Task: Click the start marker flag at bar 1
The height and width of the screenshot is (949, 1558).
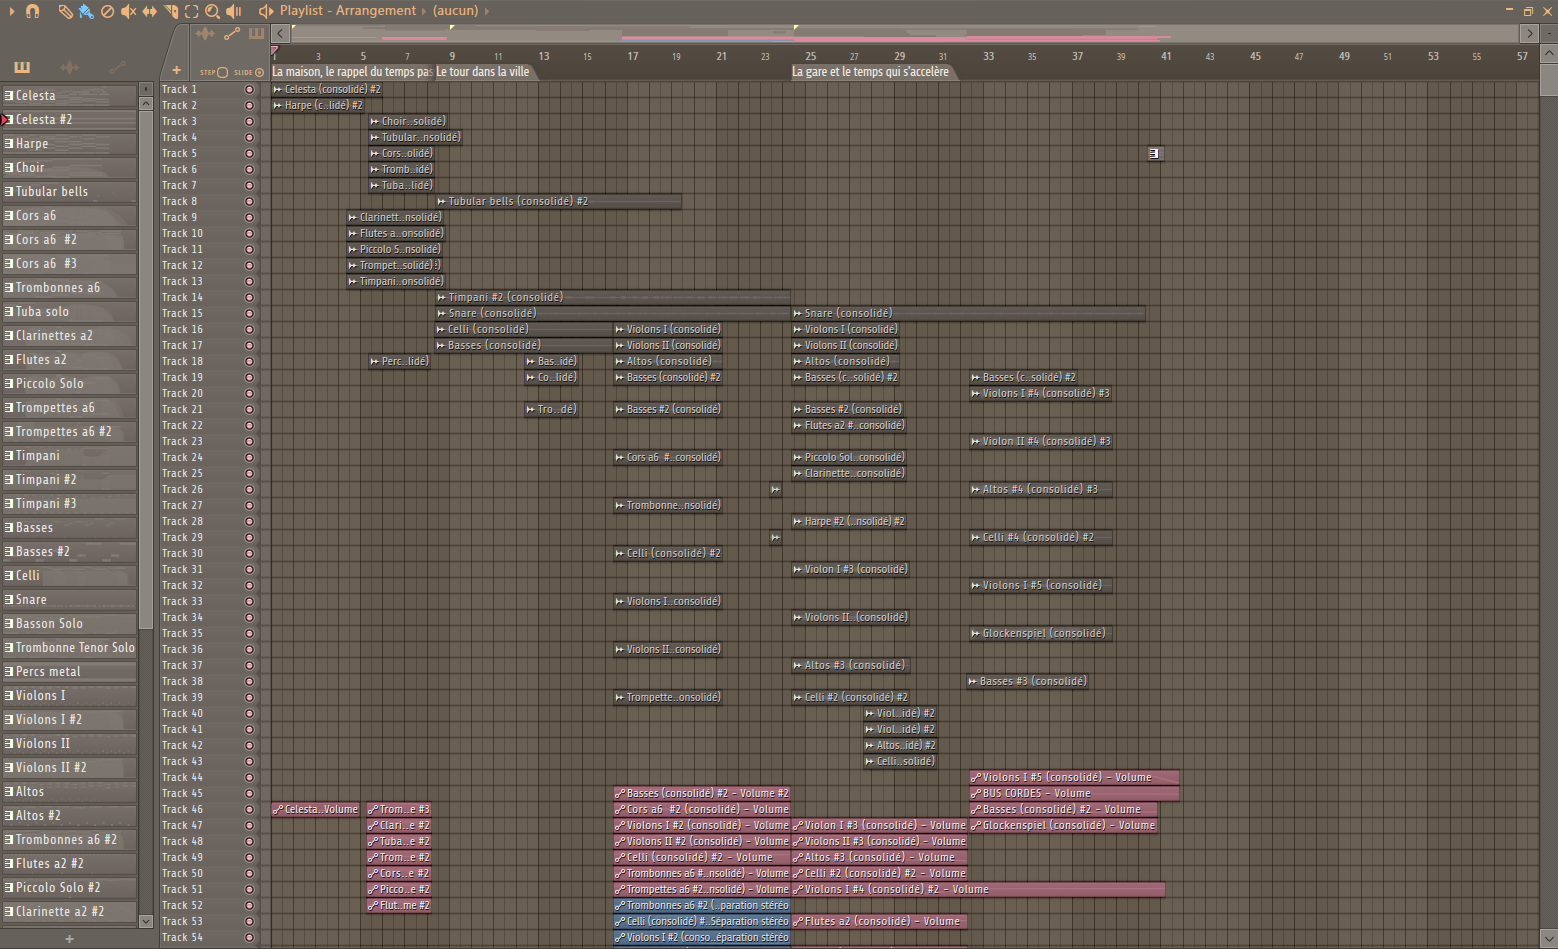Action: [274, 50]
